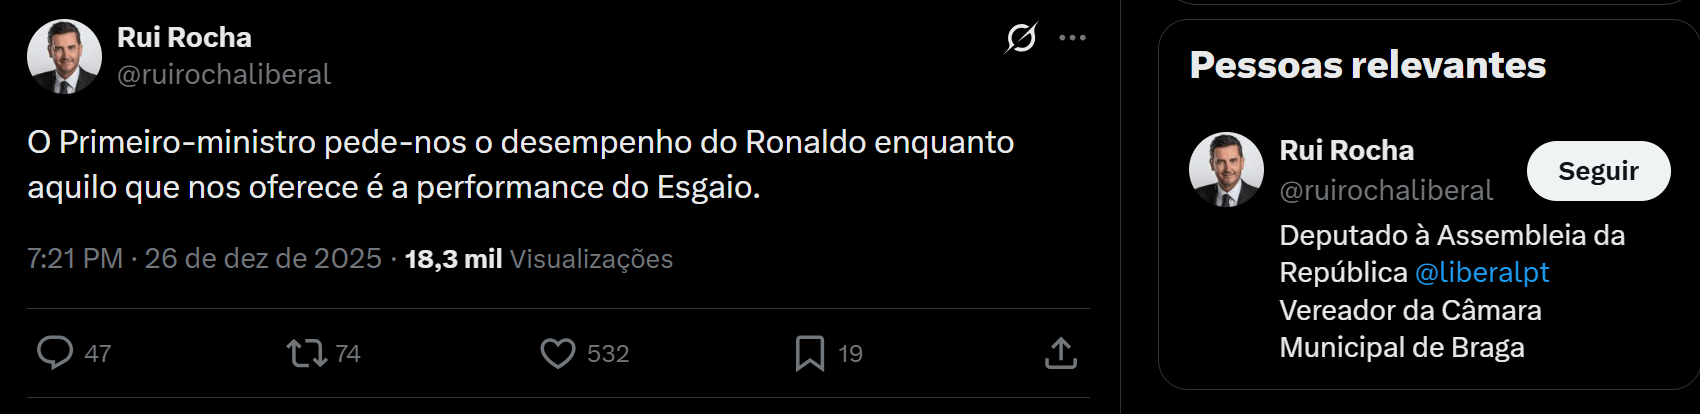
Task: View the 18,3 mil Visualizações stats
Action: tap(539, 259)
